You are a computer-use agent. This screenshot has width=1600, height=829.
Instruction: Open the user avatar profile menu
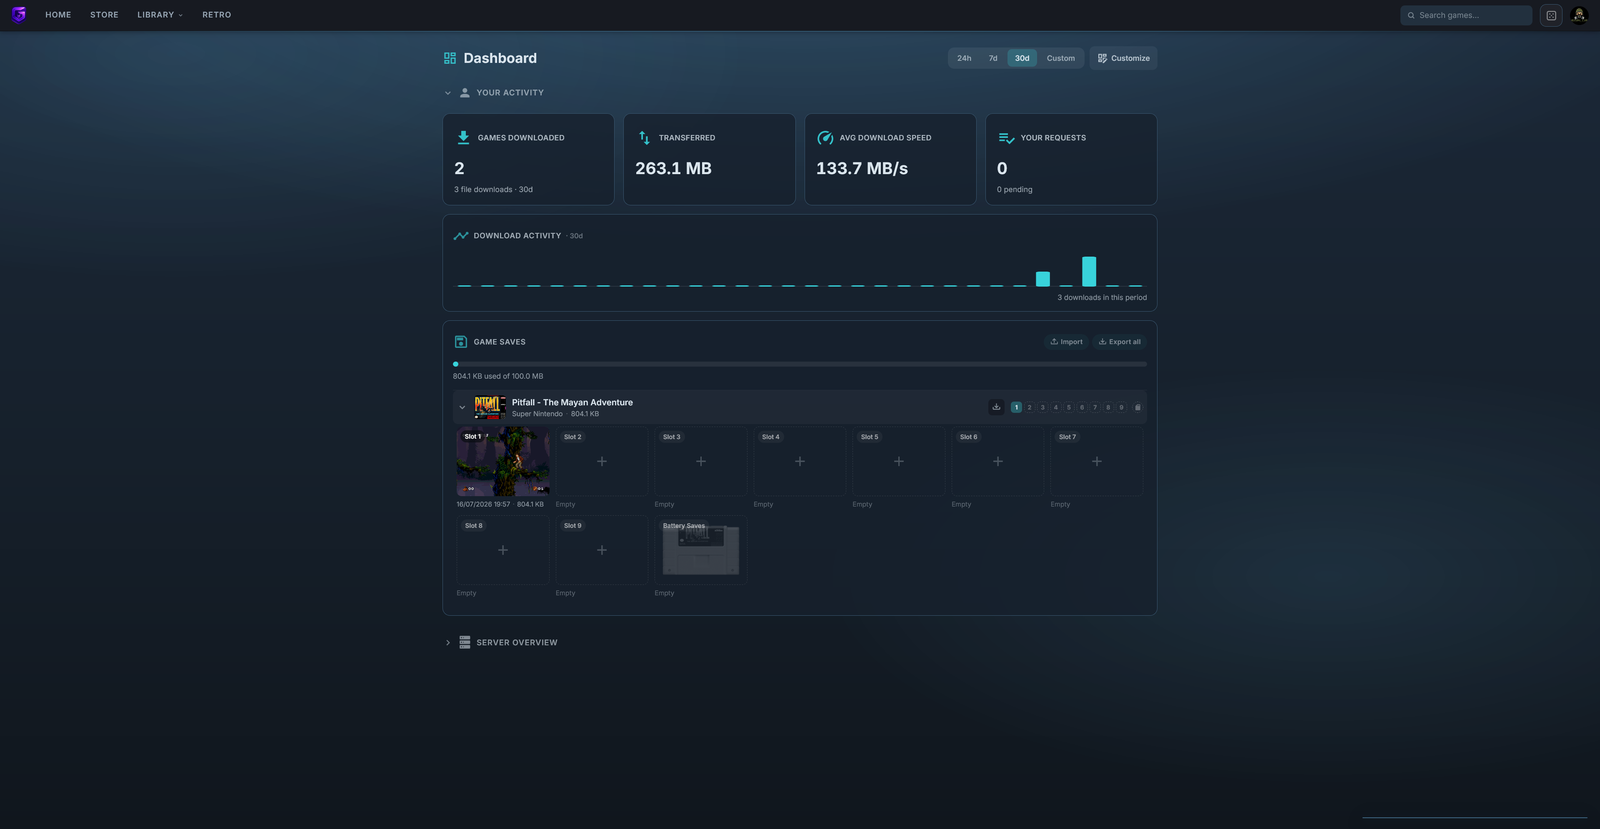(1579, 15)
